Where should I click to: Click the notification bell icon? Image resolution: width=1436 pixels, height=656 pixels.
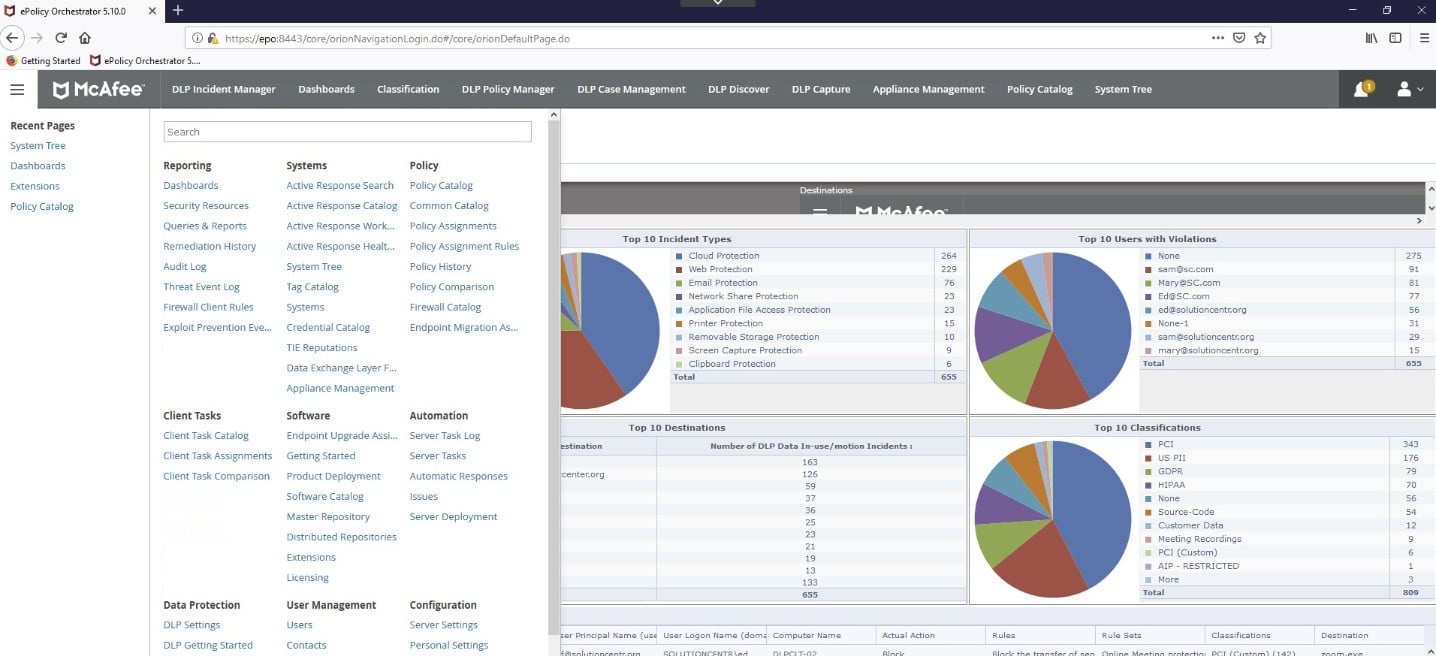1361,90
